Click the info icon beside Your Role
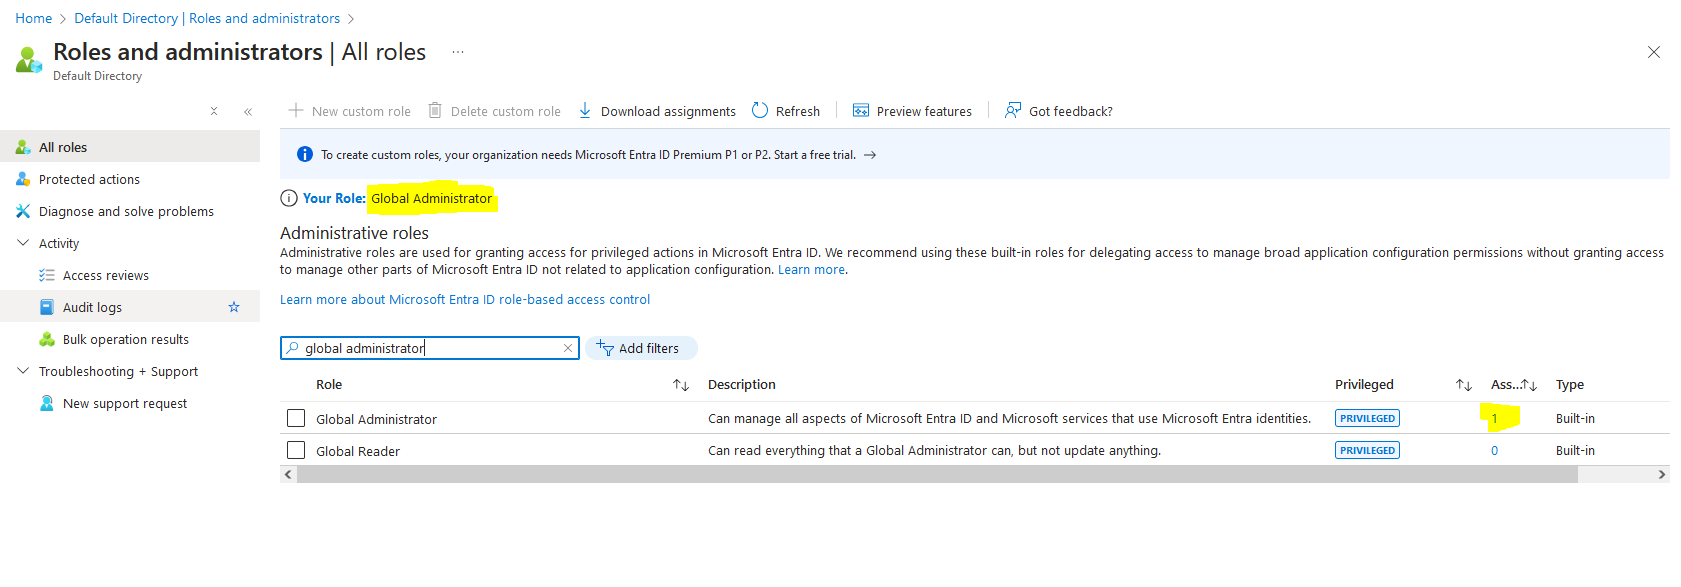The image size is (1681, 587). [x=289, y=198]
